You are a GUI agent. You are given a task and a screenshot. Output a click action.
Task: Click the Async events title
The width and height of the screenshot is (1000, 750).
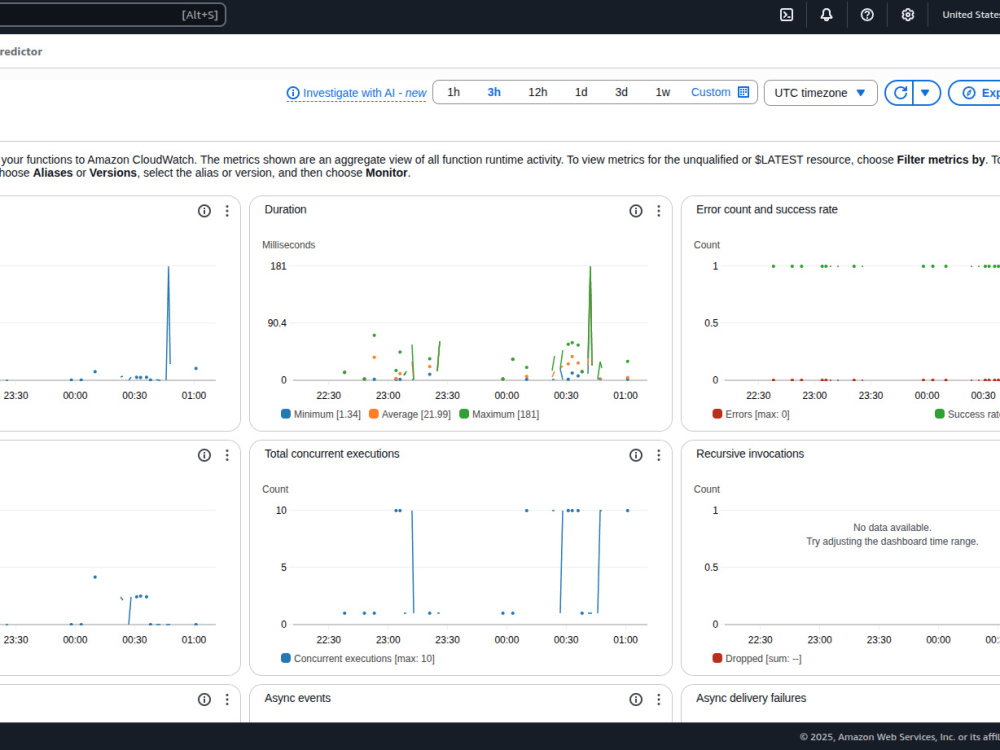pos(298,698)
